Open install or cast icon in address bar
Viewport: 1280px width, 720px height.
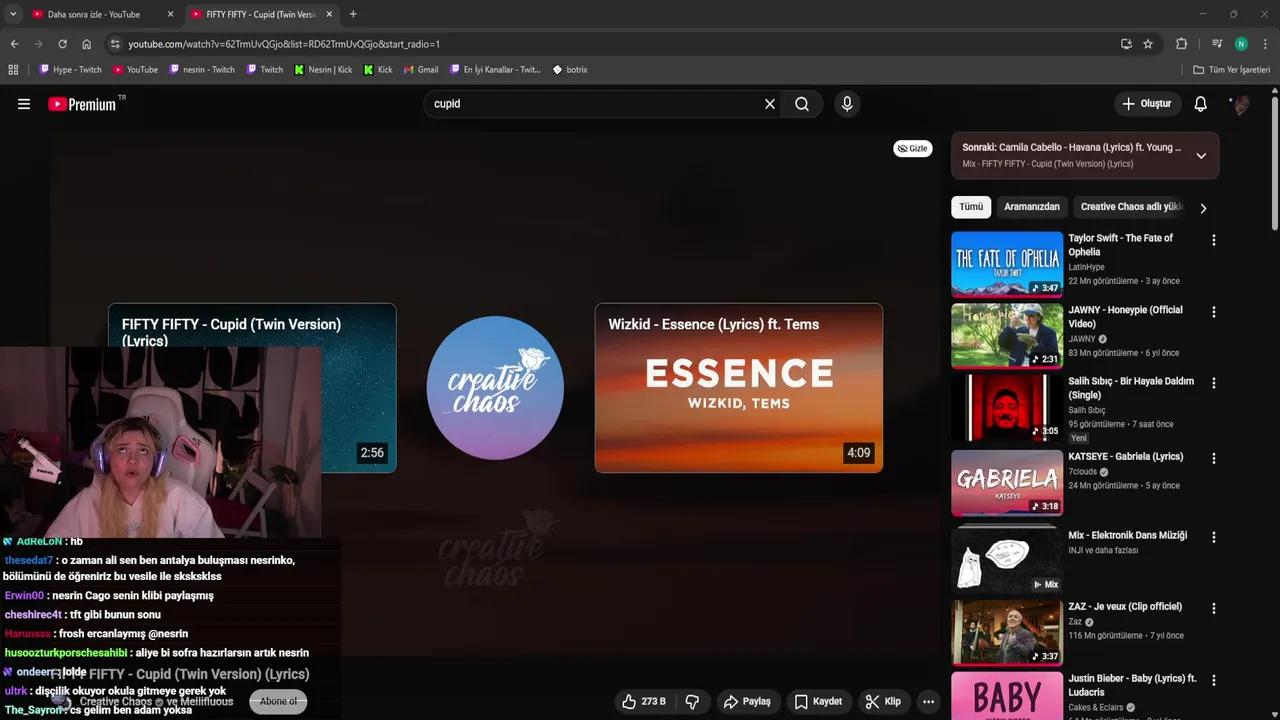pos(1126,44)
